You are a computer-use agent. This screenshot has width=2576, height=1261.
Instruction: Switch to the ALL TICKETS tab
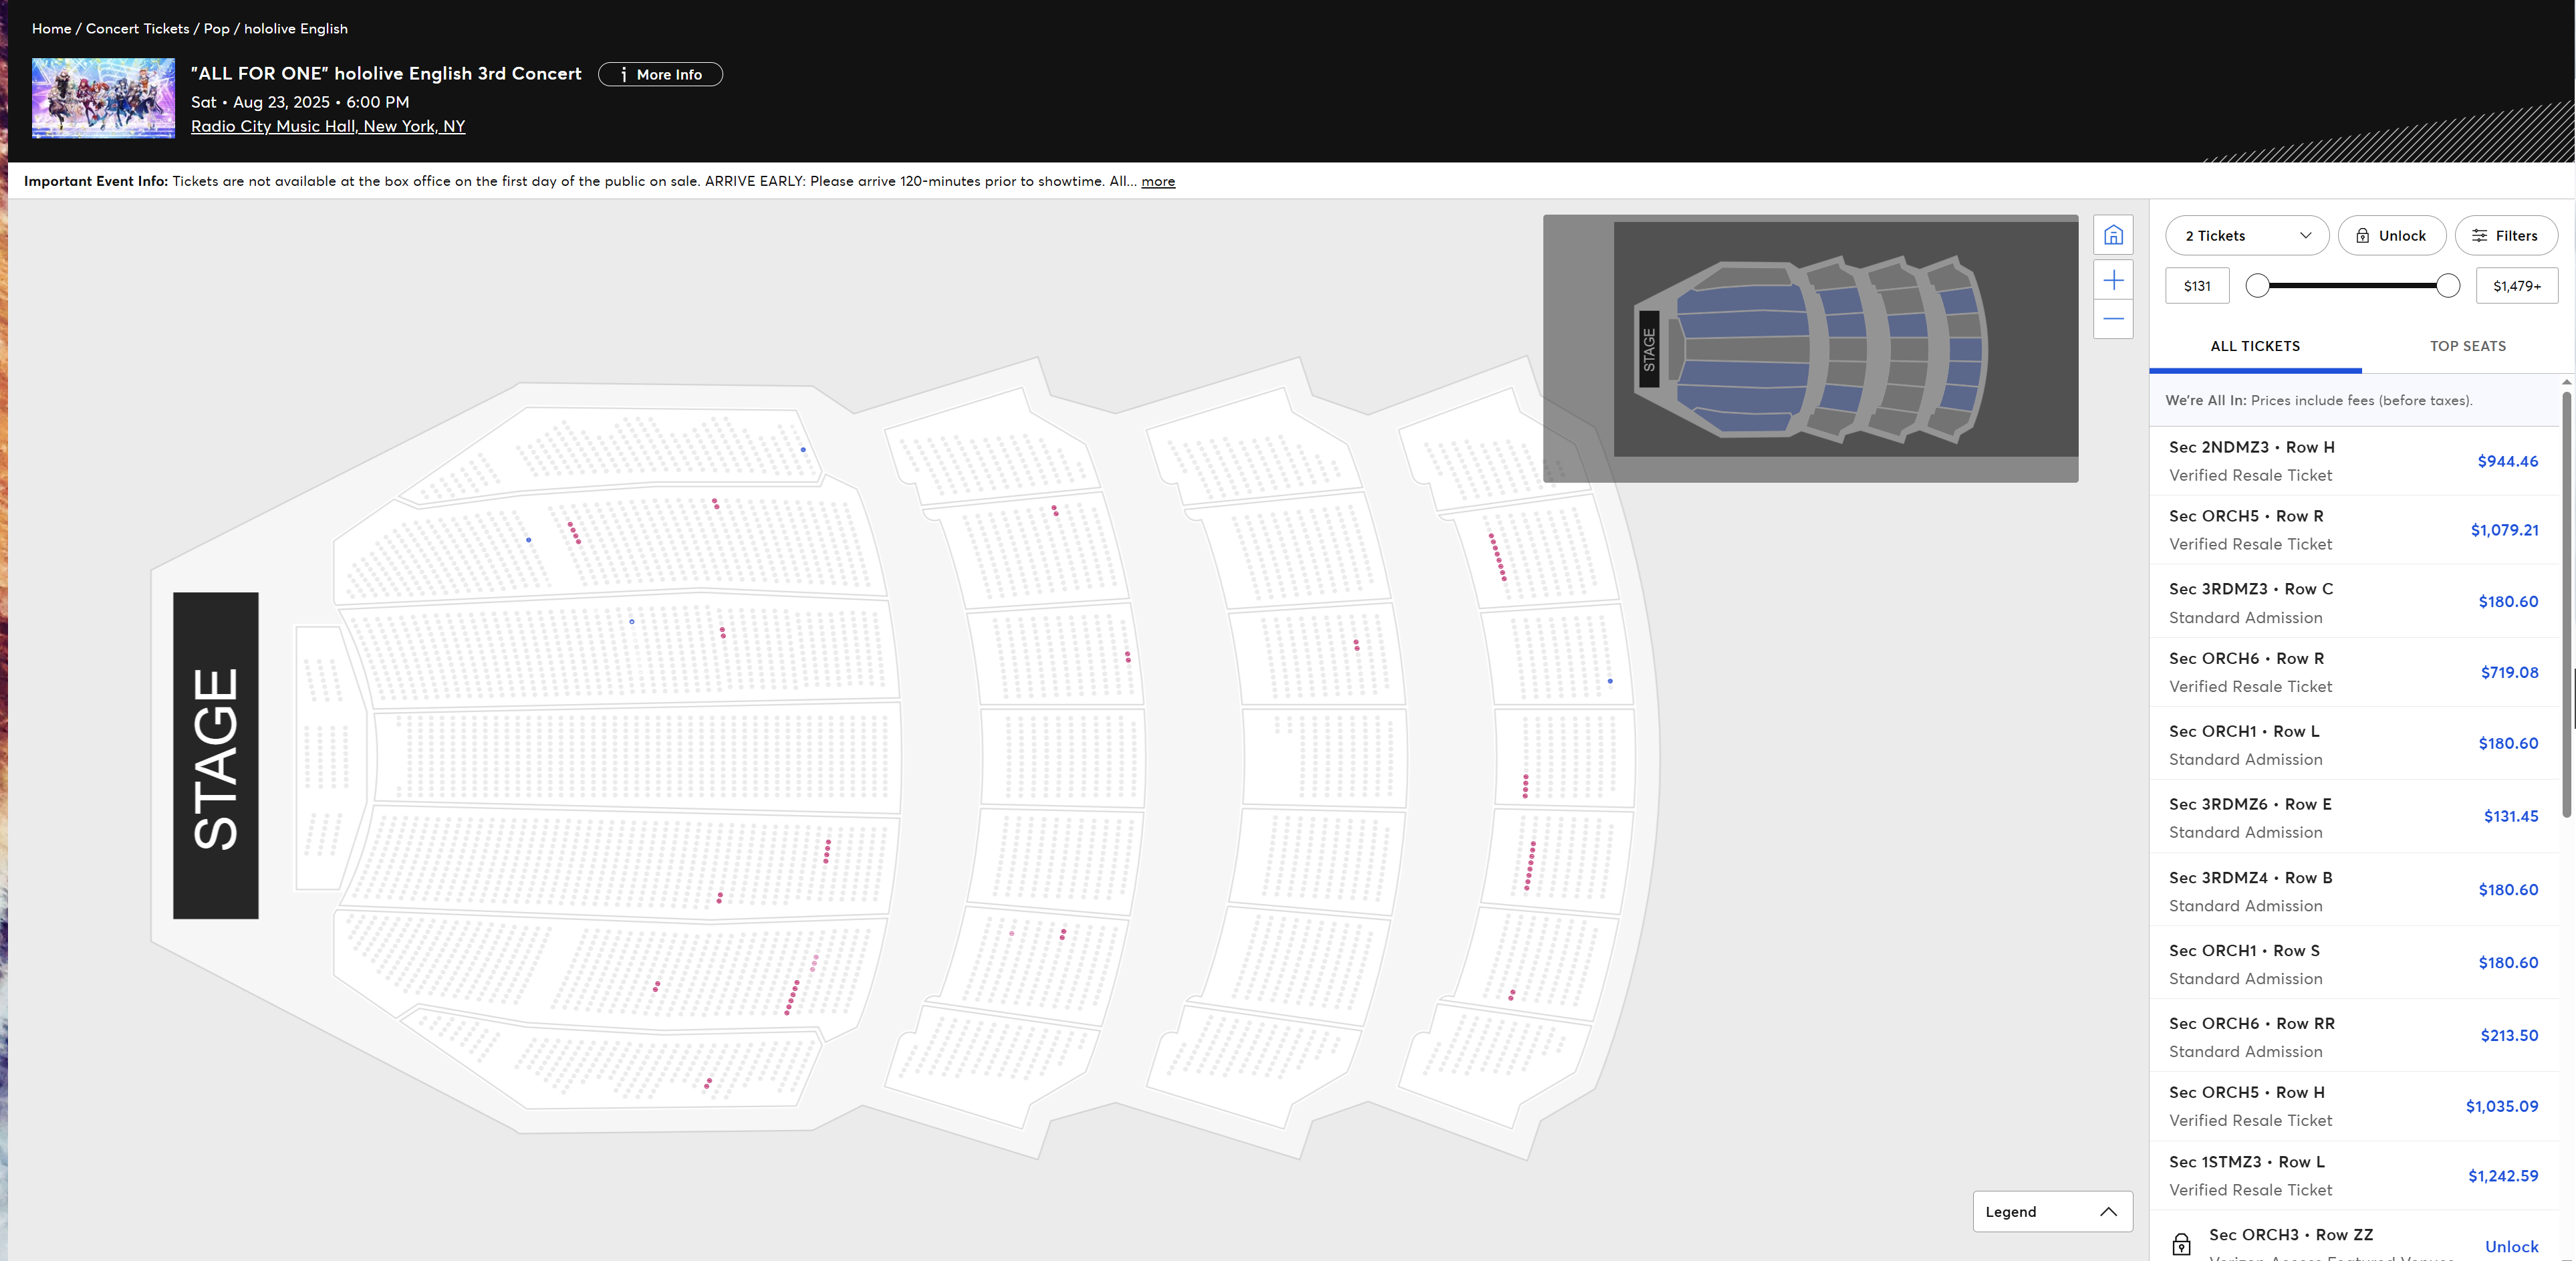(x=2255, y=346)
